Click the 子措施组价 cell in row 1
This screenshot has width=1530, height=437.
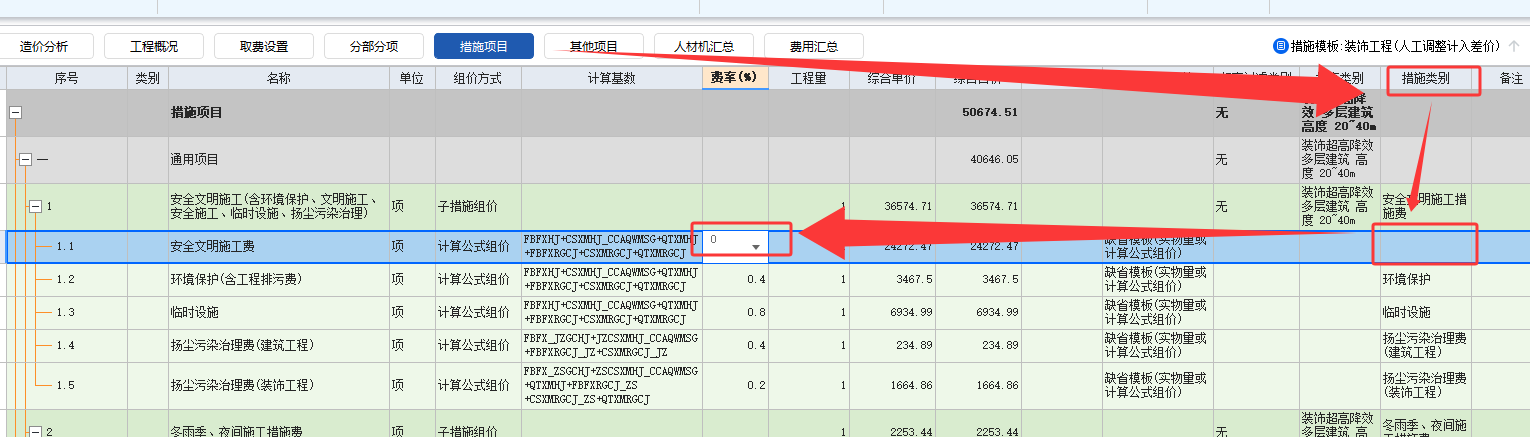[478, 206]
